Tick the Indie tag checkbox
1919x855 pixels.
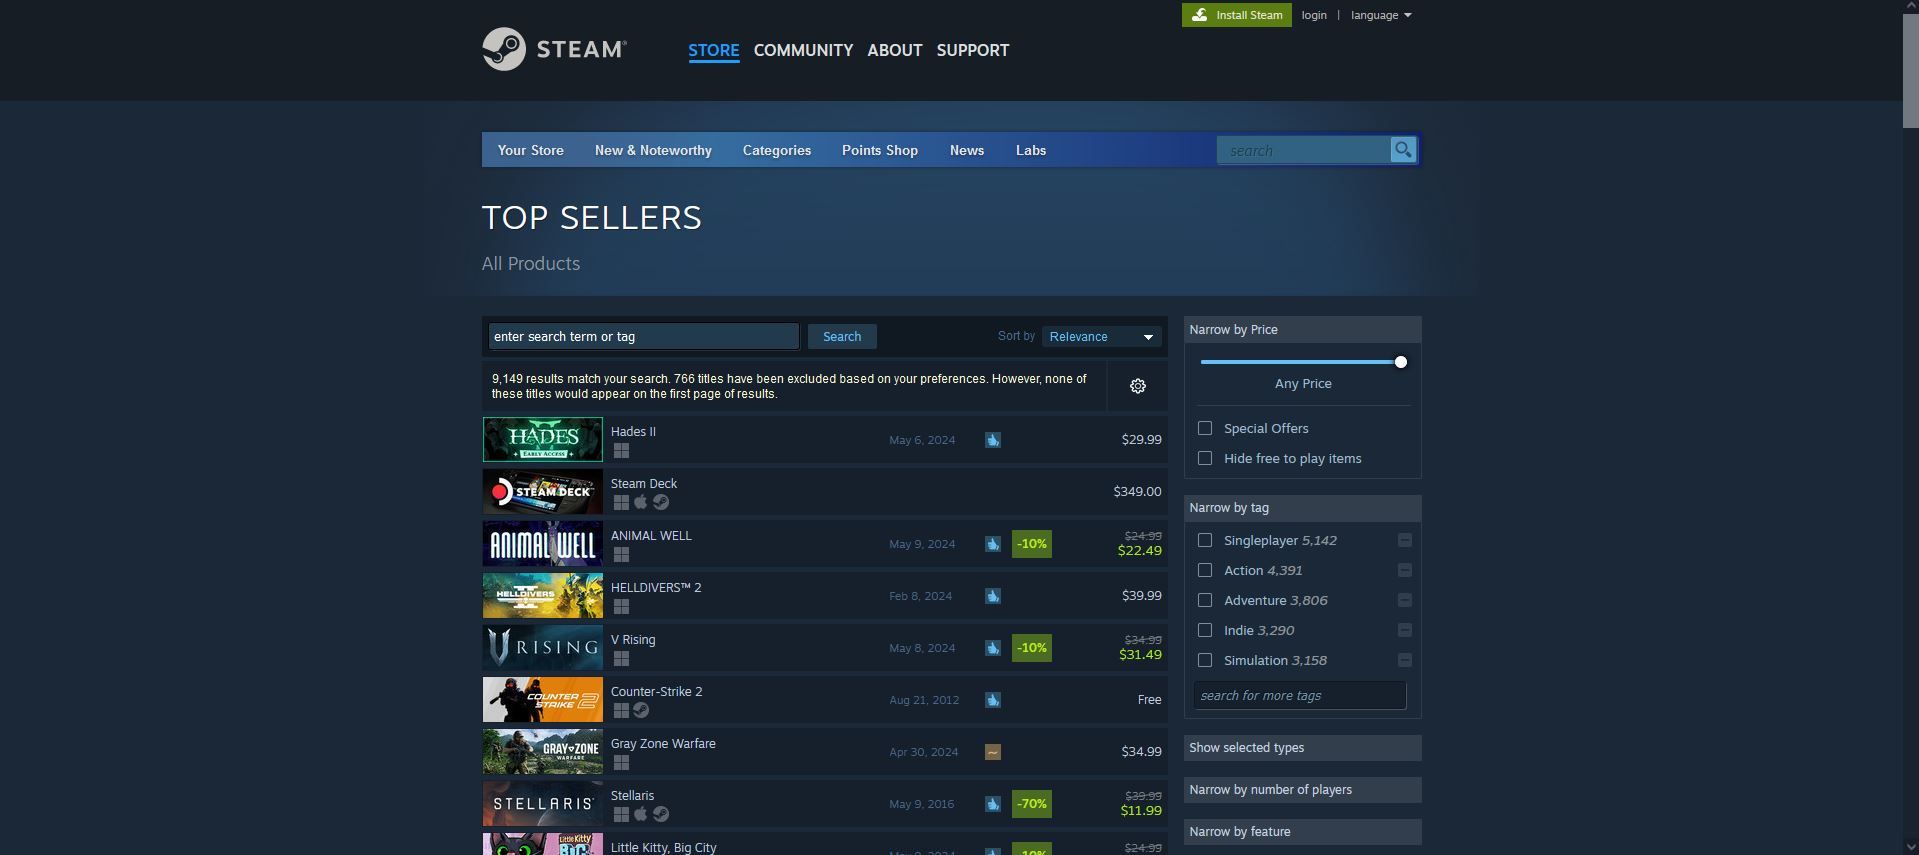pos(1205,630)
